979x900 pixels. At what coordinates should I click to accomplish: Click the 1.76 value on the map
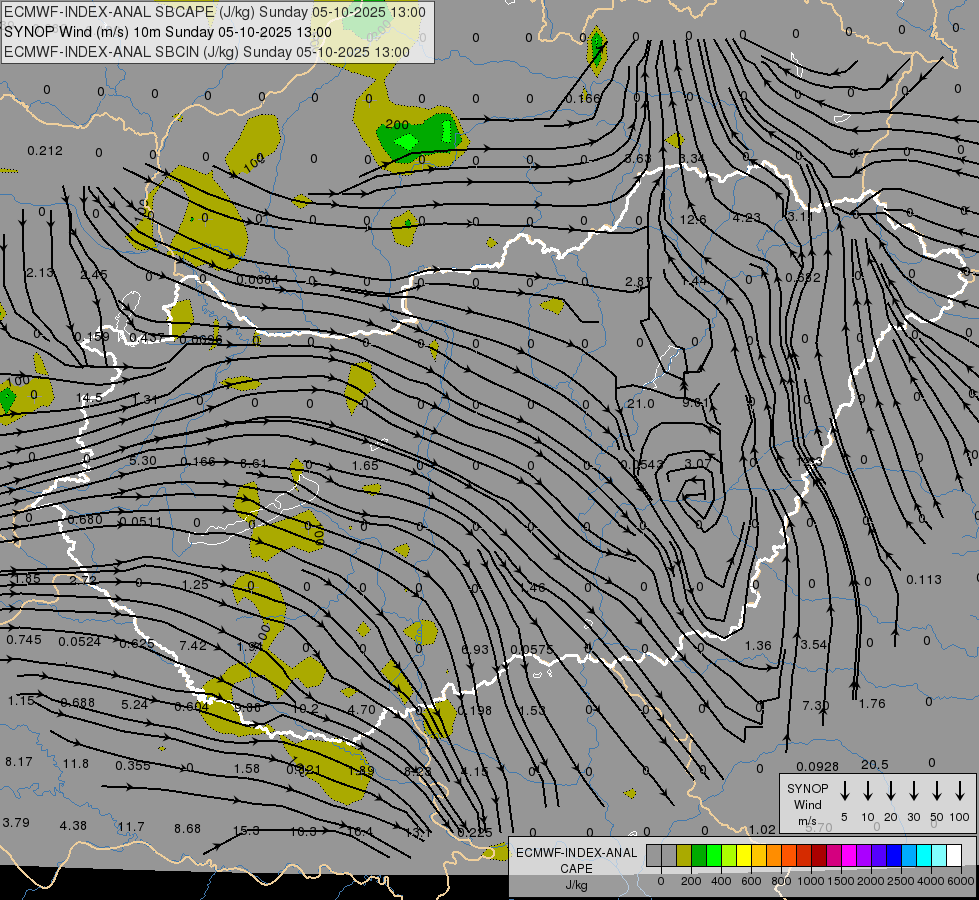click(872, 704)
